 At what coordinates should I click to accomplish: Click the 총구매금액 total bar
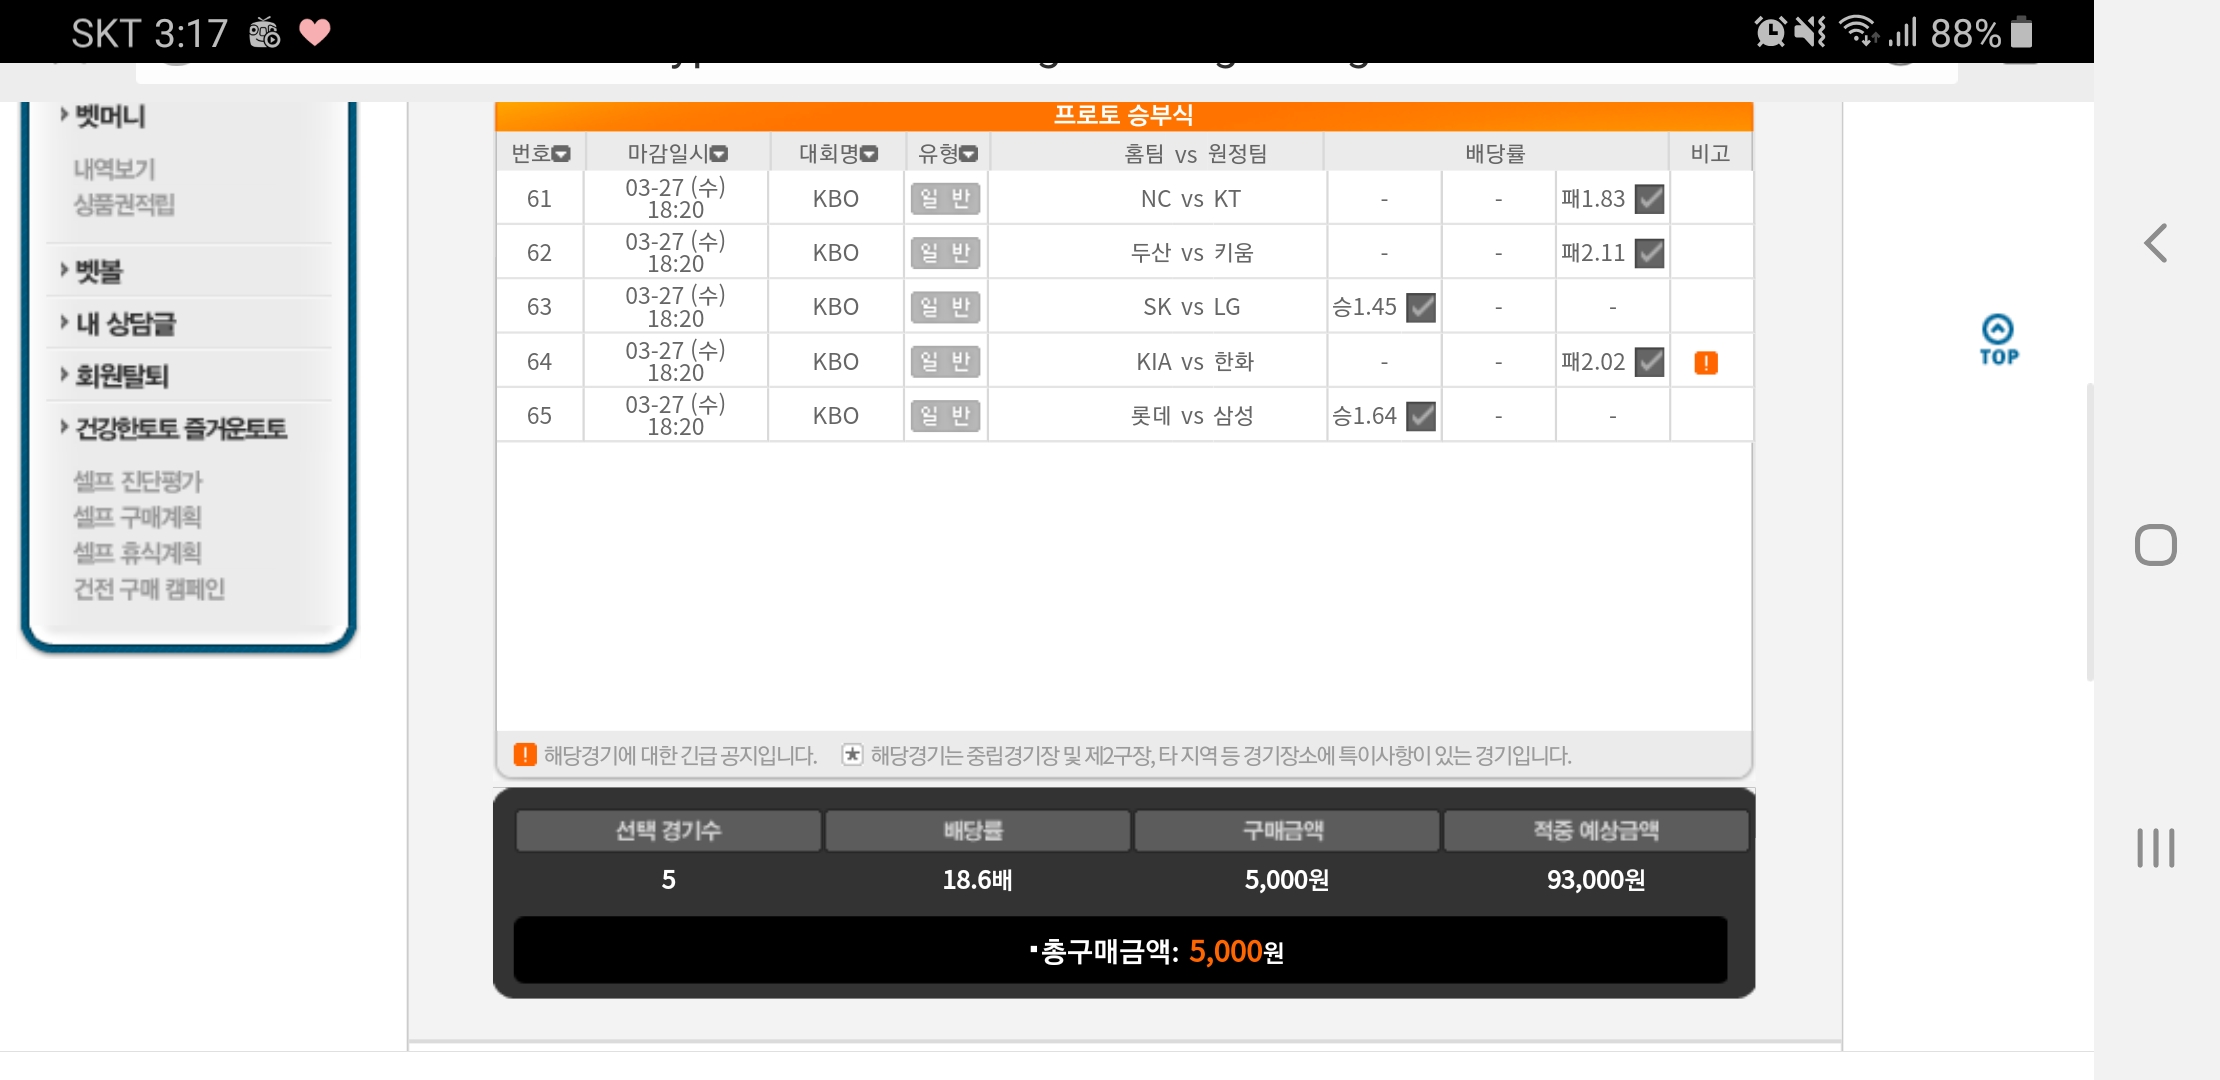point(1121,950)
